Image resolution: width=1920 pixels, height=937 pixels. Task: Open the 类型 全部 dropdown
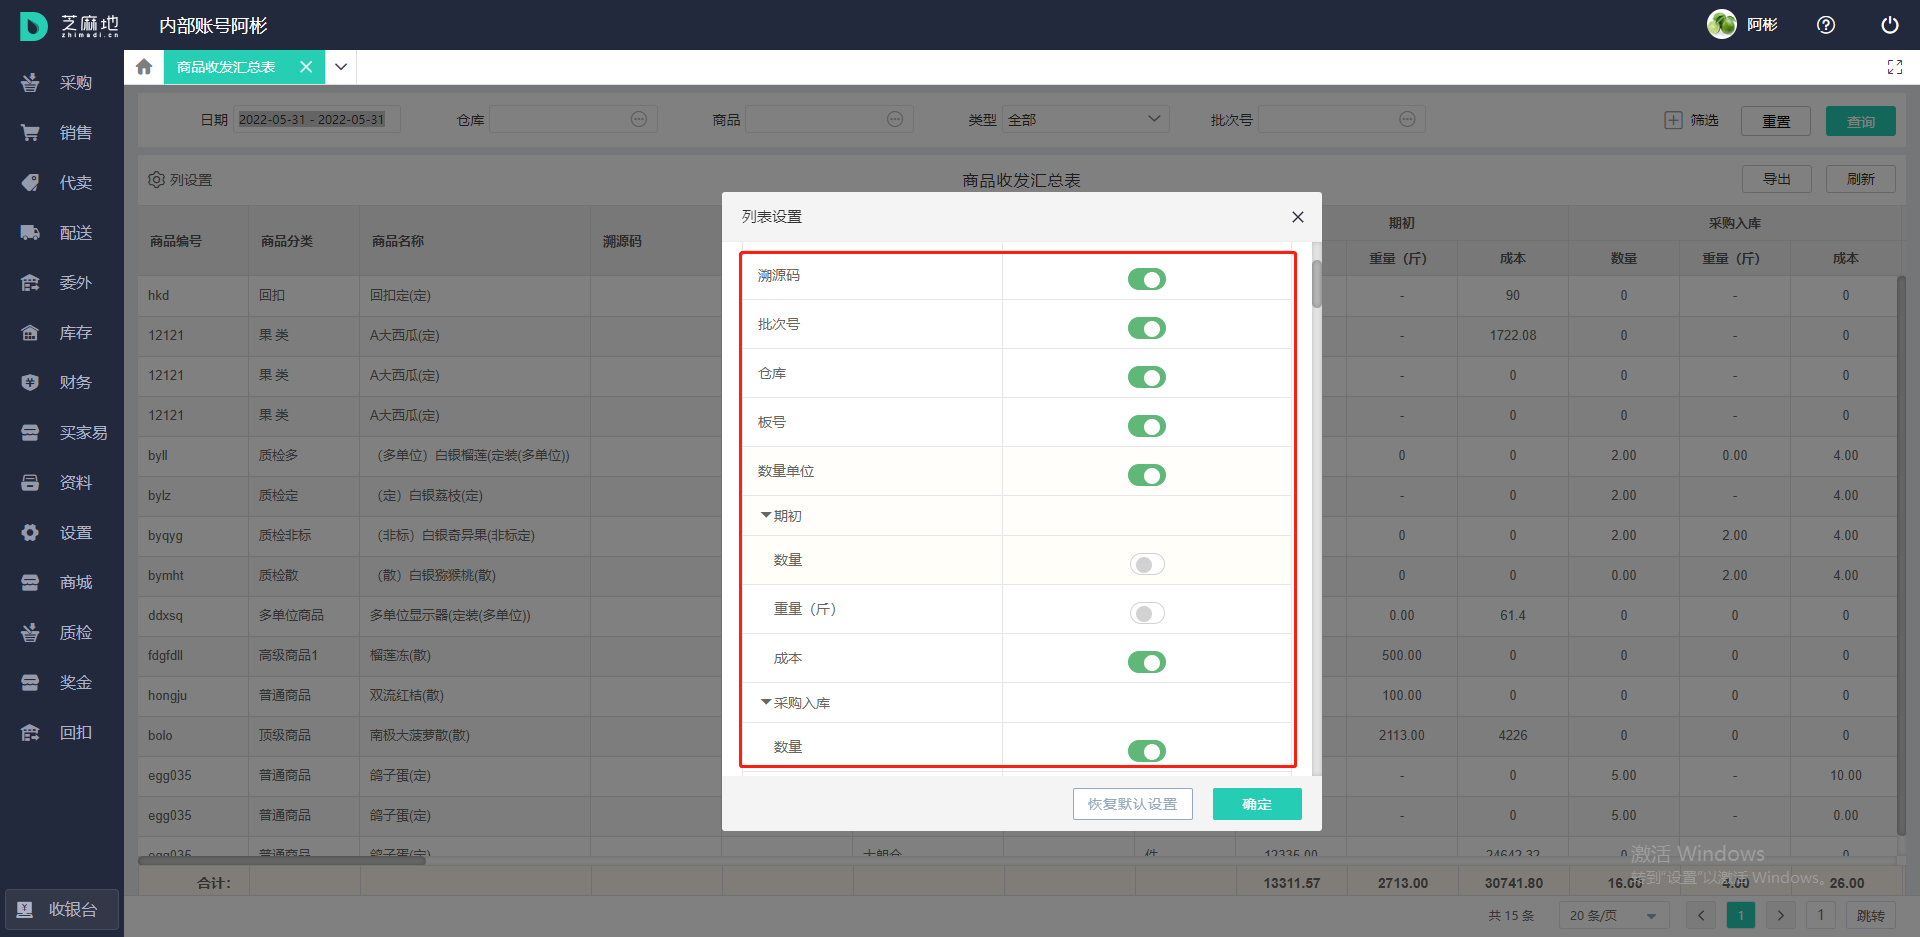point(1086,119)
